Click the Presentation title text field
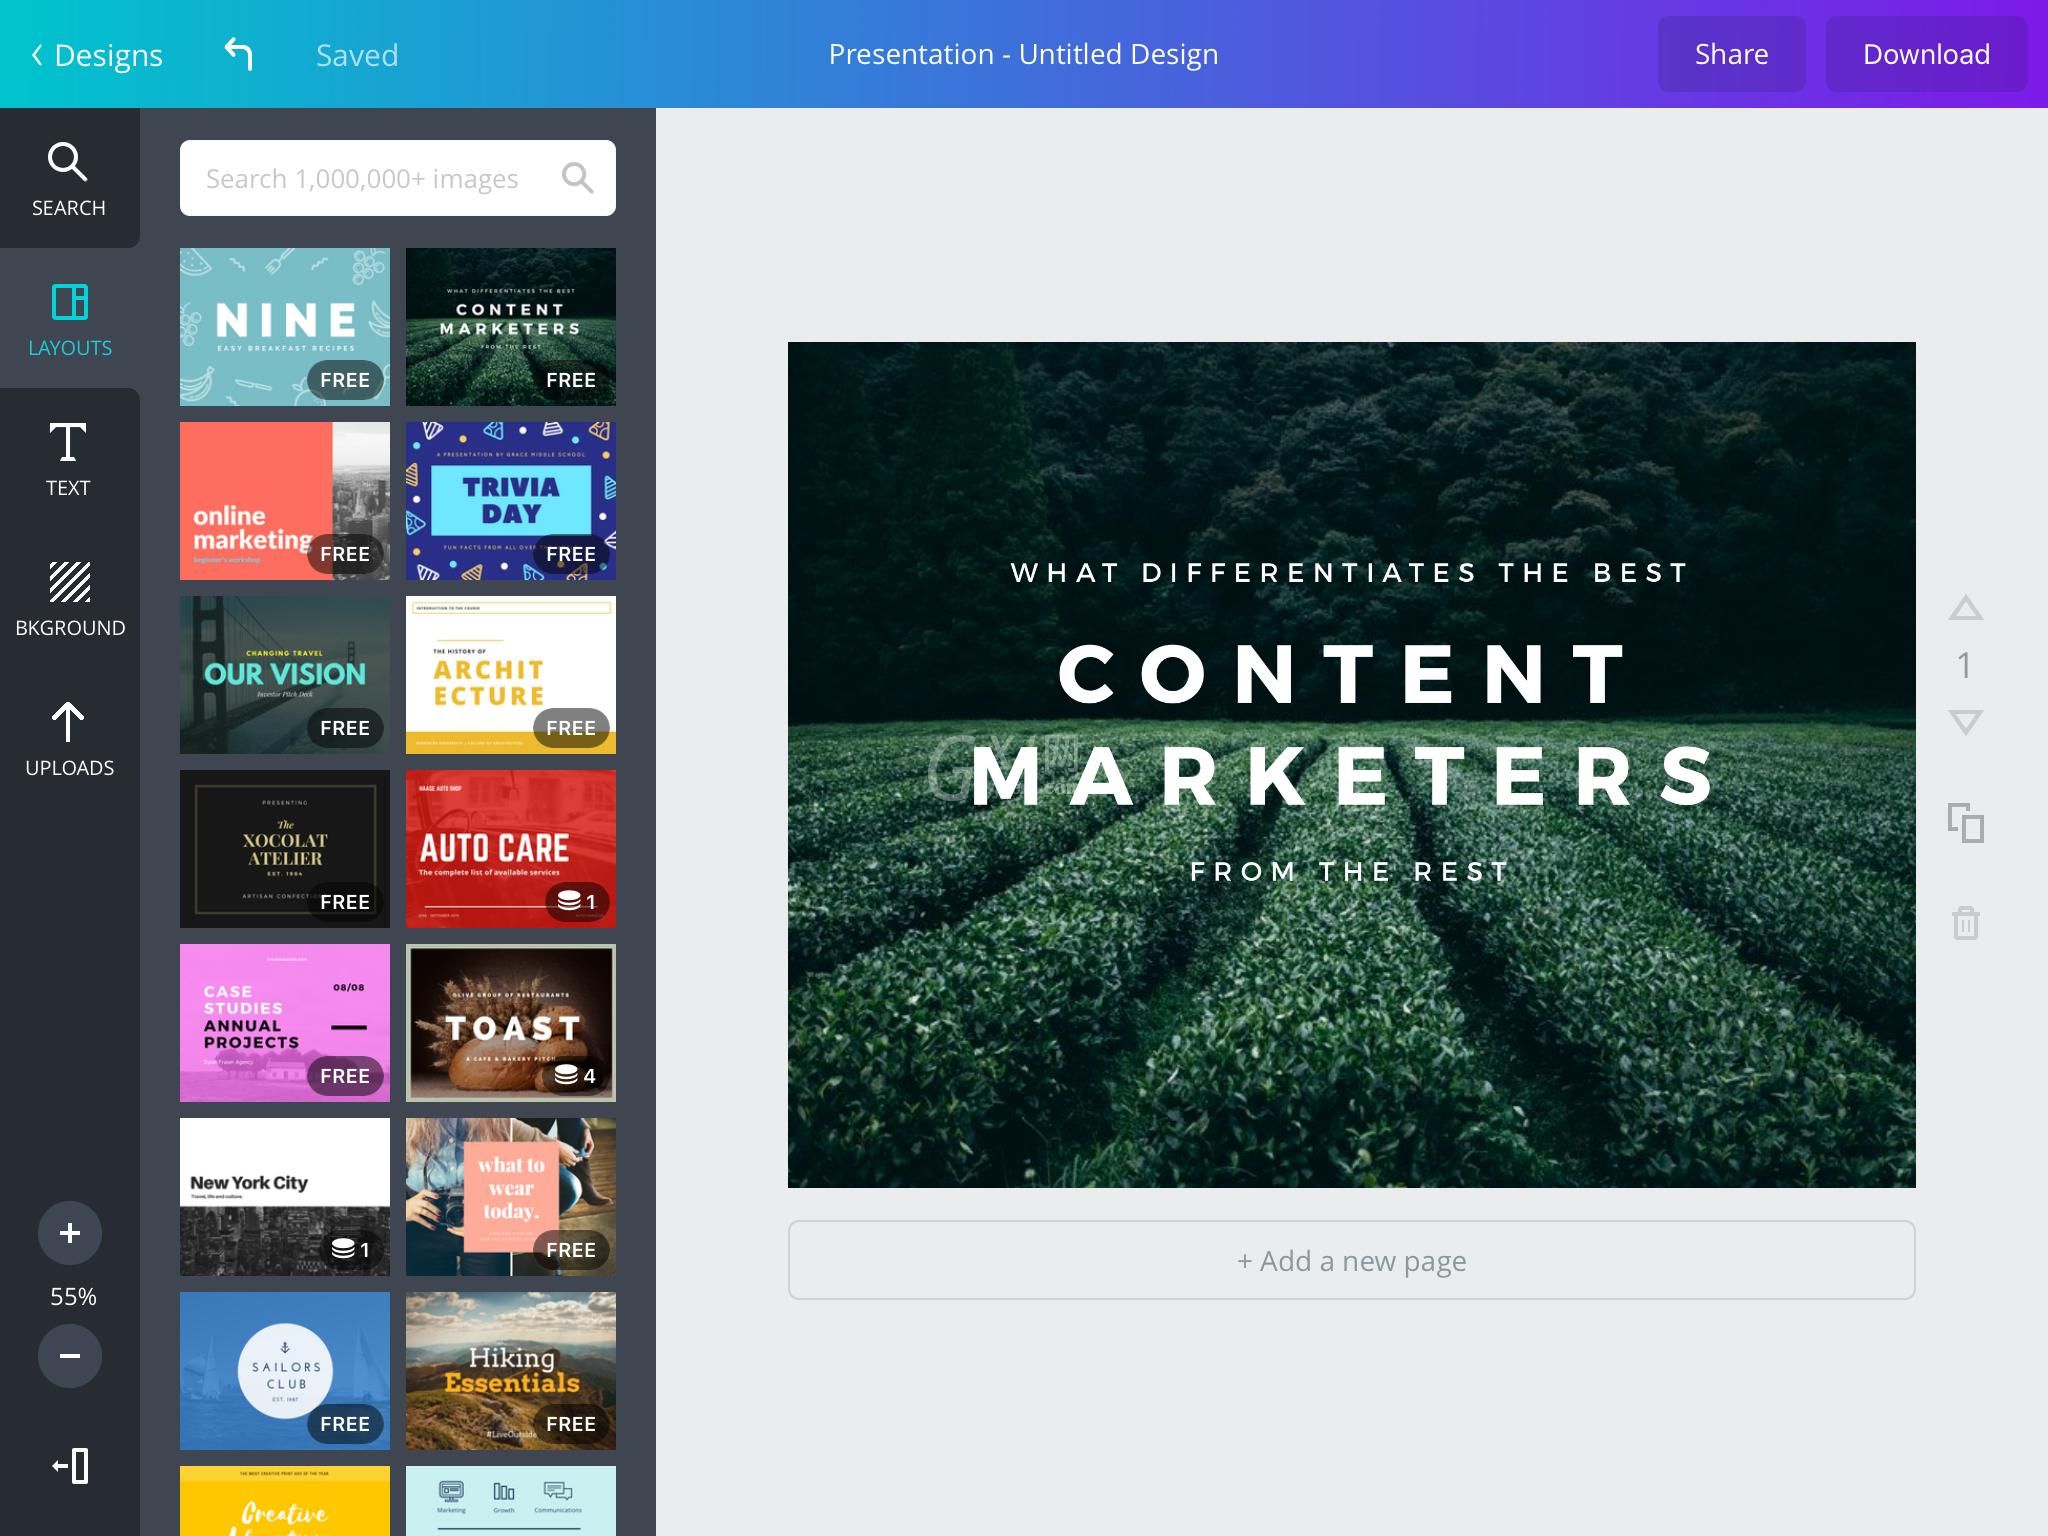The image size is (2048, 1536). (1024, 53)
